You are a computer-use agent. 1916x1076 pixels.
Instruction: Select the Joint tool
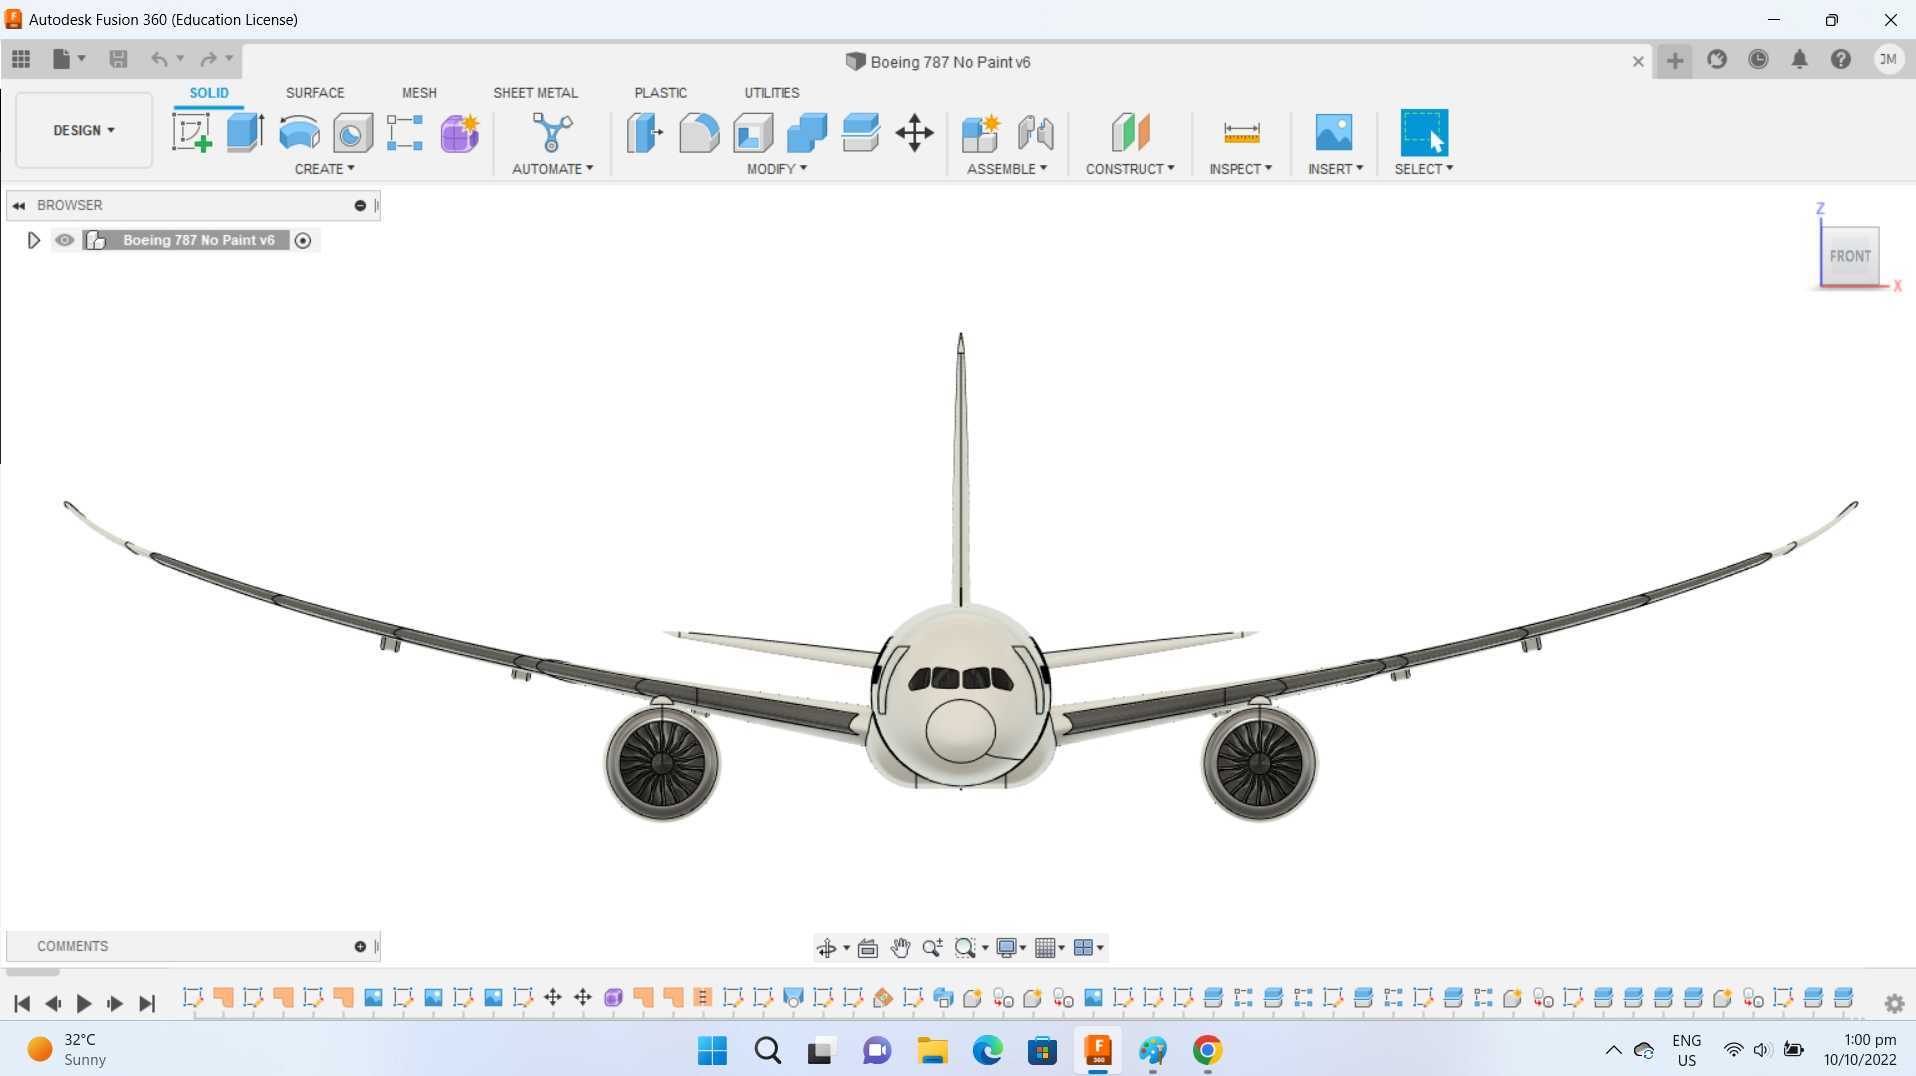(x=1035, y=132)
